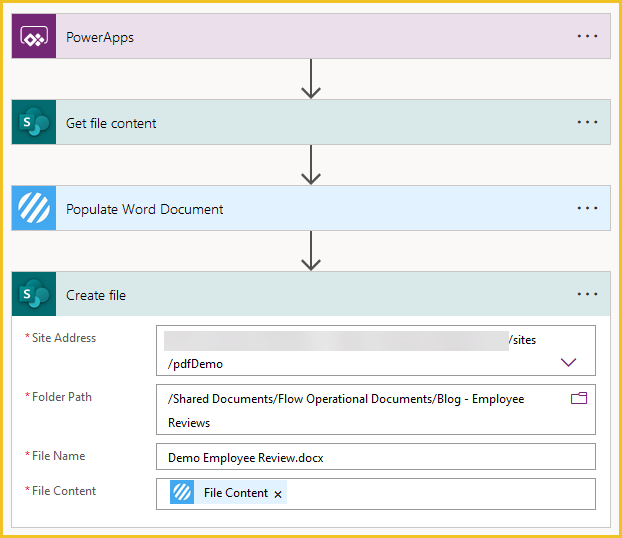Screen dimensions: 622x538
Task: Click the /pdfDemo site address text
Action: click(x=195, y=364)
